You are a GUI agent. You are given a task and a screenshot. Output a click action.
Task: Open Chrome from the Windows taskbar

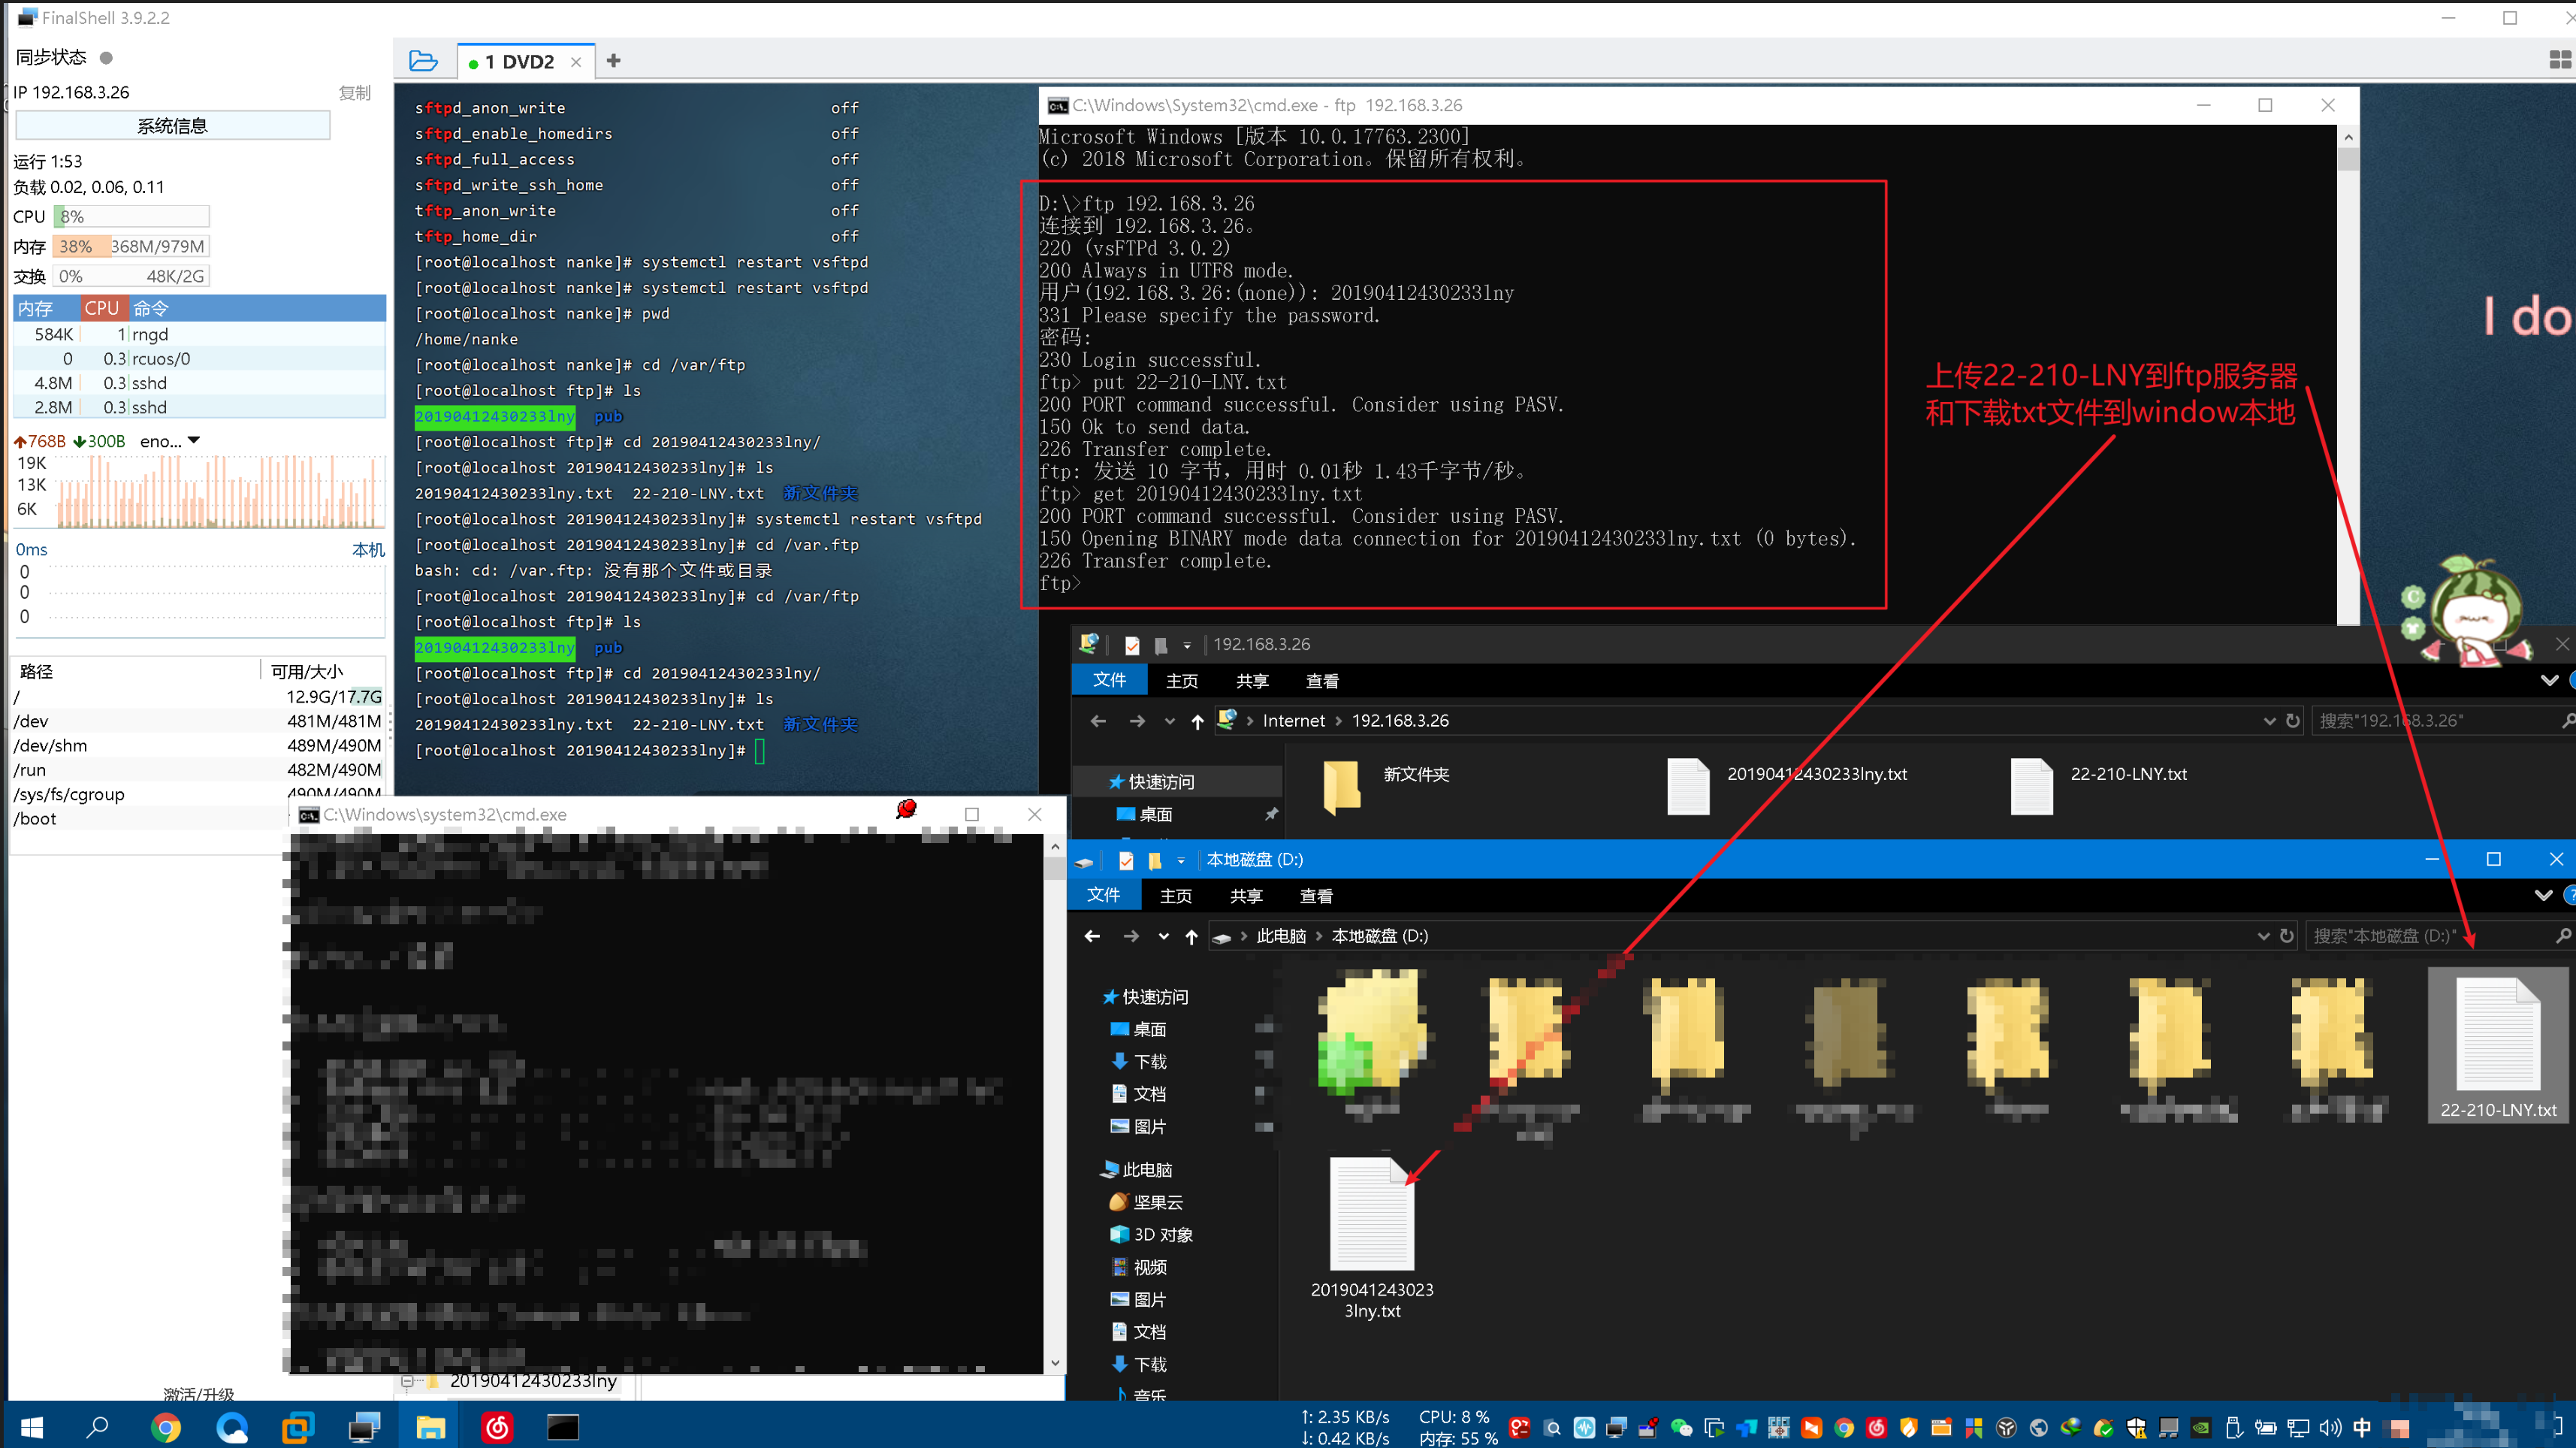point(166,1427)
